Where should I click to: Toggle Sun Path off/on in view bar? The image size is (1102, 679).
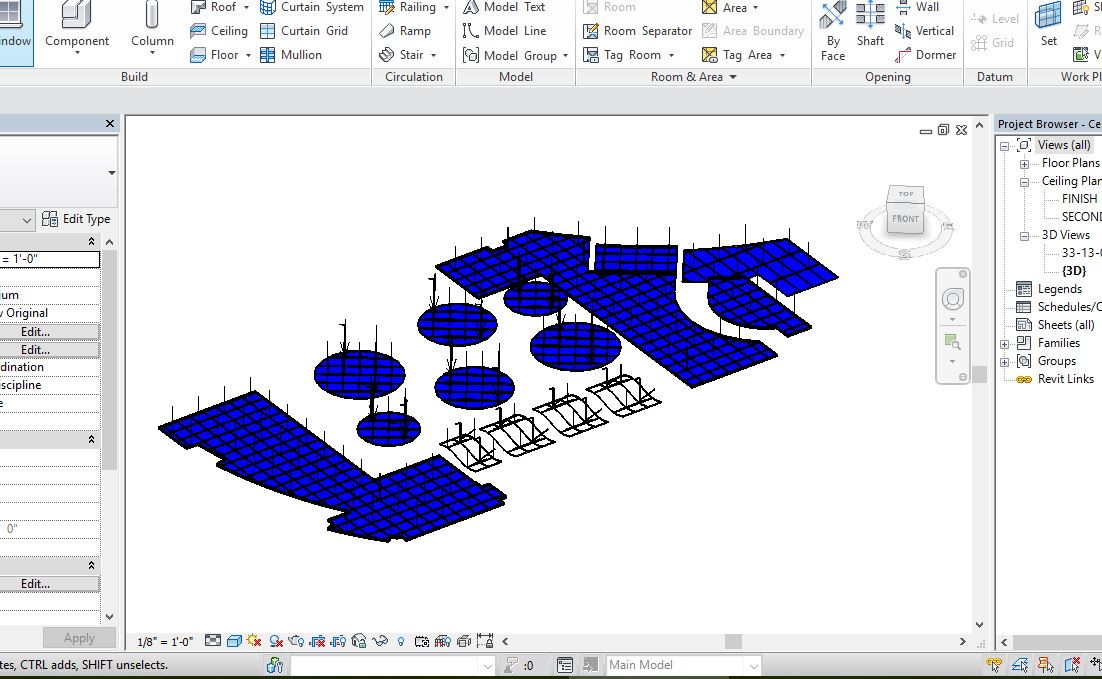(255, 641)
